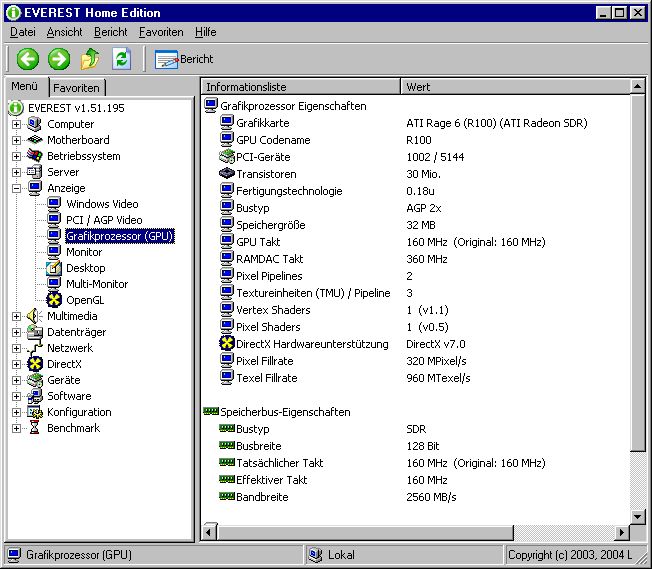
Task: Expand the Motherboard tree node
Action: pos(16,140)
